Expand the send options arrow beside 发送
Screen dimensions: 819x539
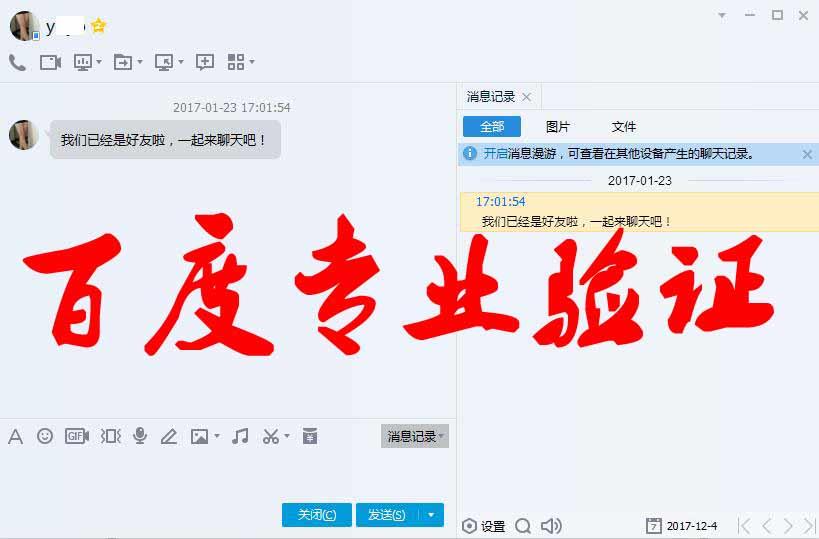point(430,515)
